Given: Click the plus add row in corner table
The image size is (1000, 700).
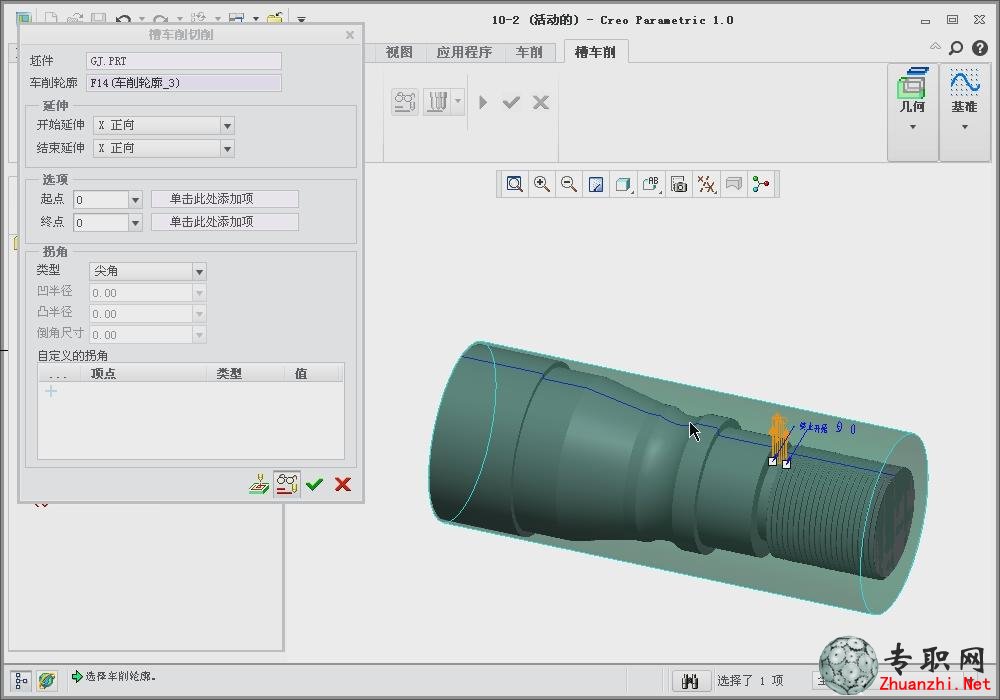Looking at the screenshot, I should point(51,391).
